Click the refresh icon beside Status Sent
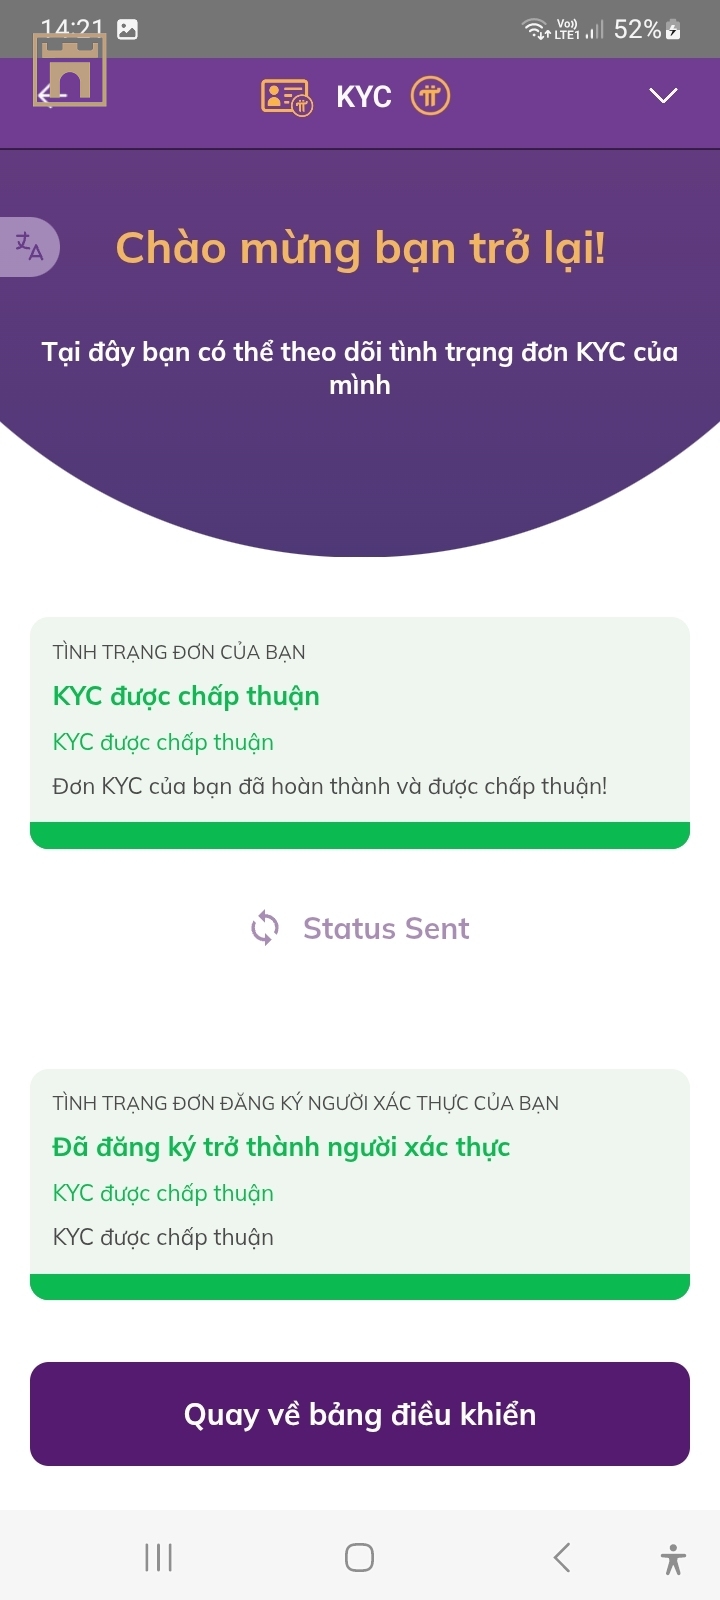720x1600 pixels. click(x=265, y=928)
